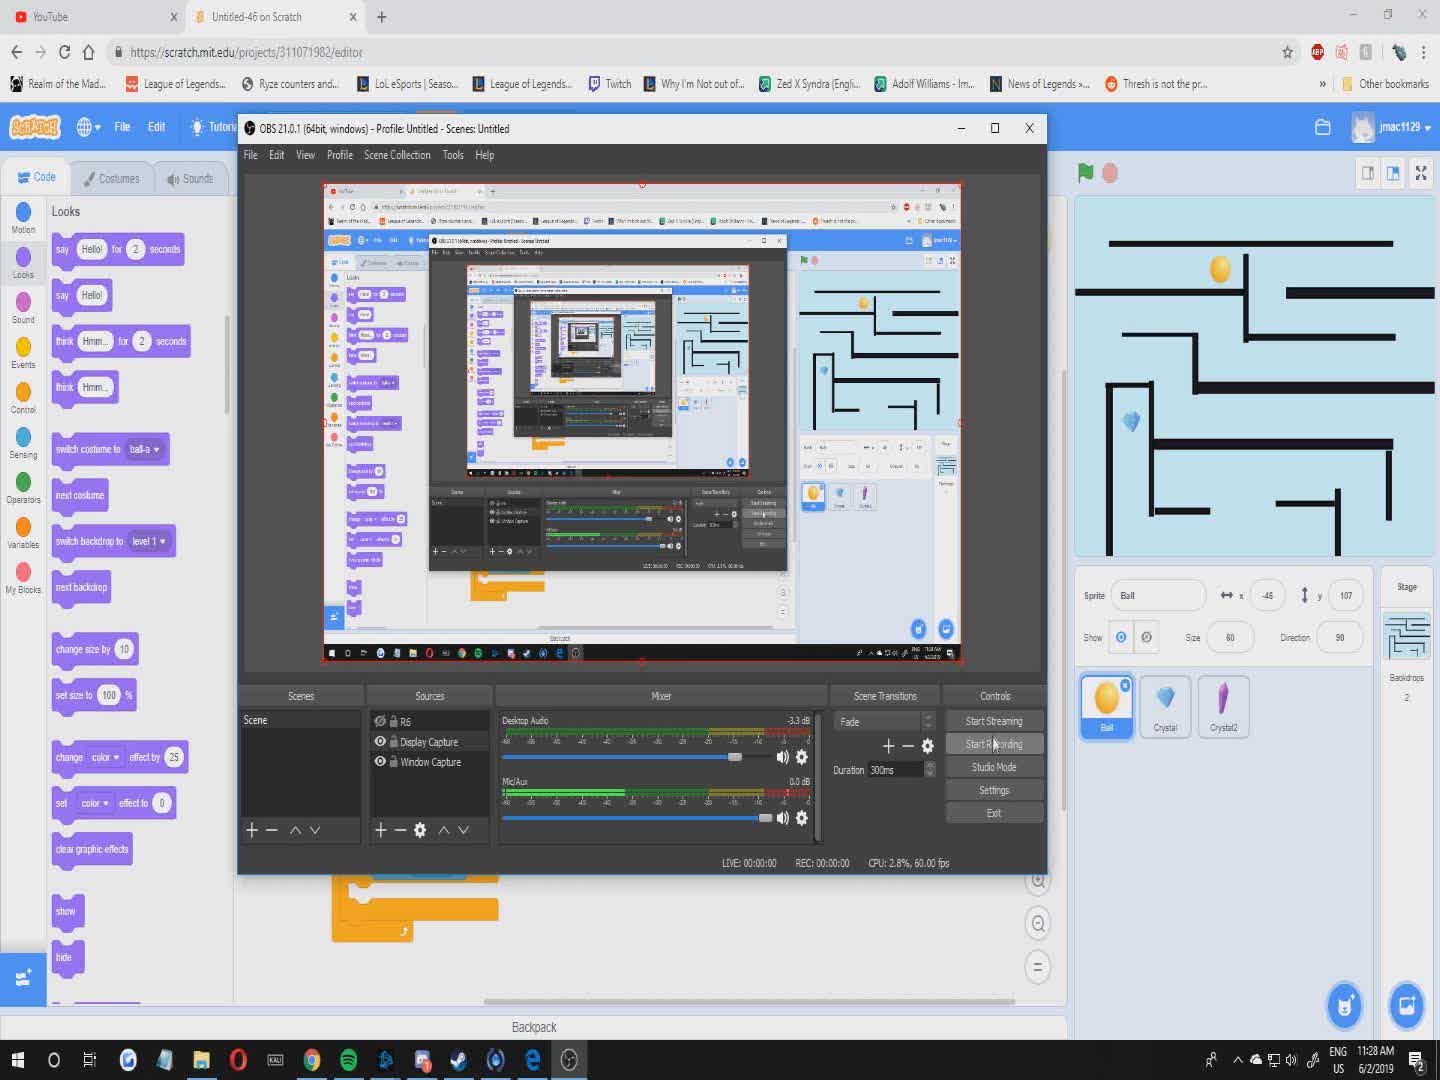This screenshot has width=1440, height=1080.
Task: Remove the scene transition with the minus icon
Action: 908,746
